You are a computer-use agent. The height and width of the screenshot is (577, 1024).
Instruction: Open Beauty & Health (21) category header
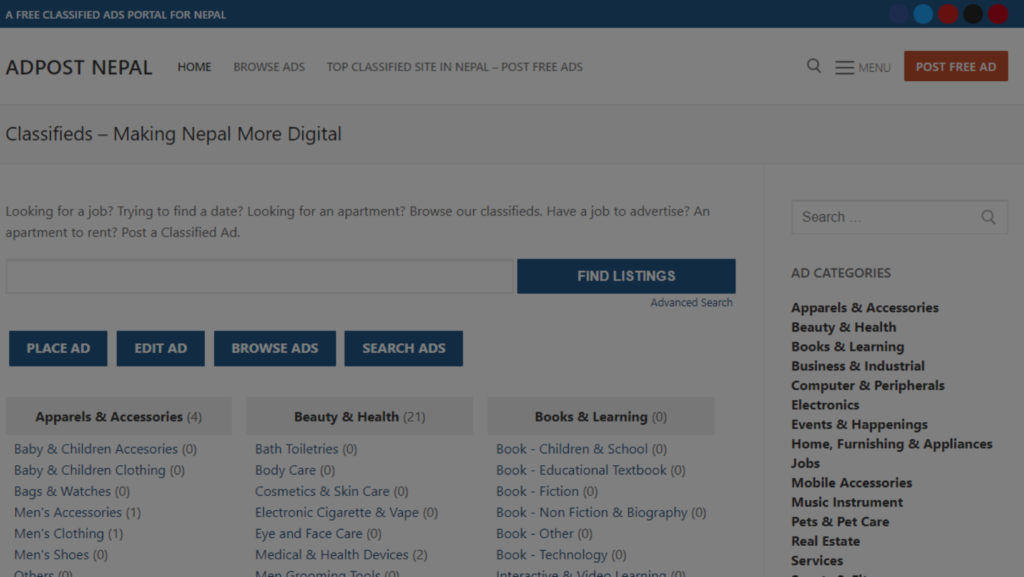[359, 416]
